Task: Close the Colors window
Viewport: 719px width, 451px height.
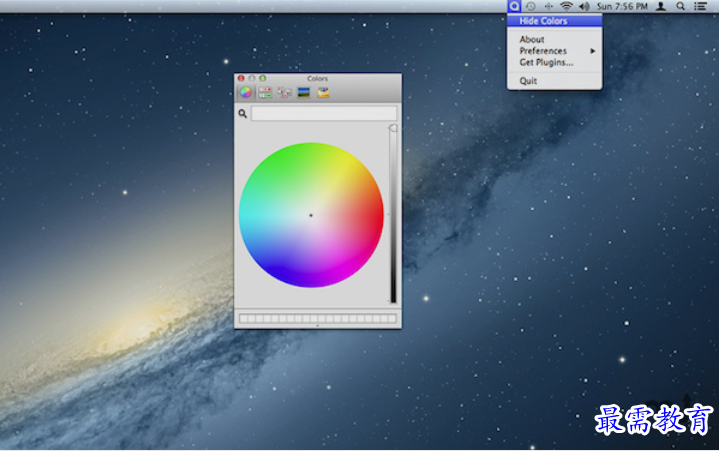Action: (x=241, y=78)
